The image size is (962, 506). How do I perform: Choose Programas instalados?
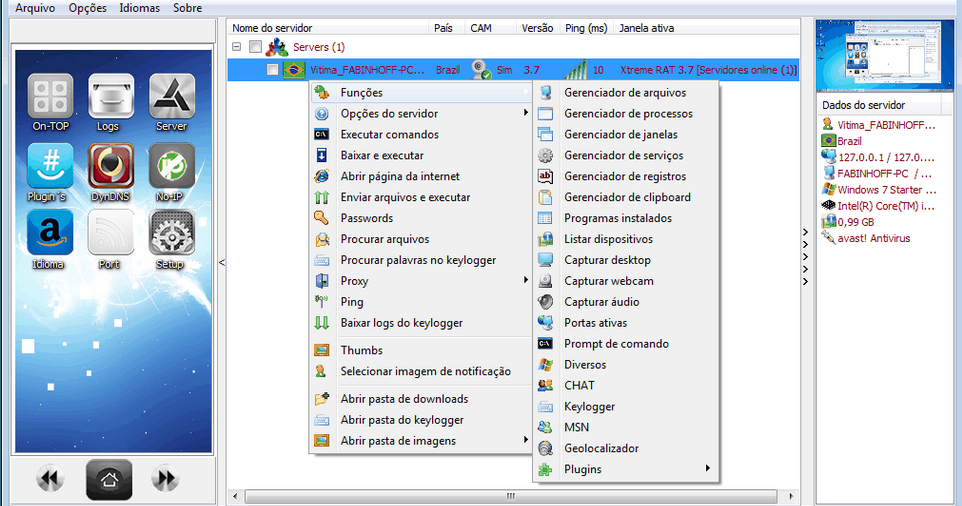[625, 218]
